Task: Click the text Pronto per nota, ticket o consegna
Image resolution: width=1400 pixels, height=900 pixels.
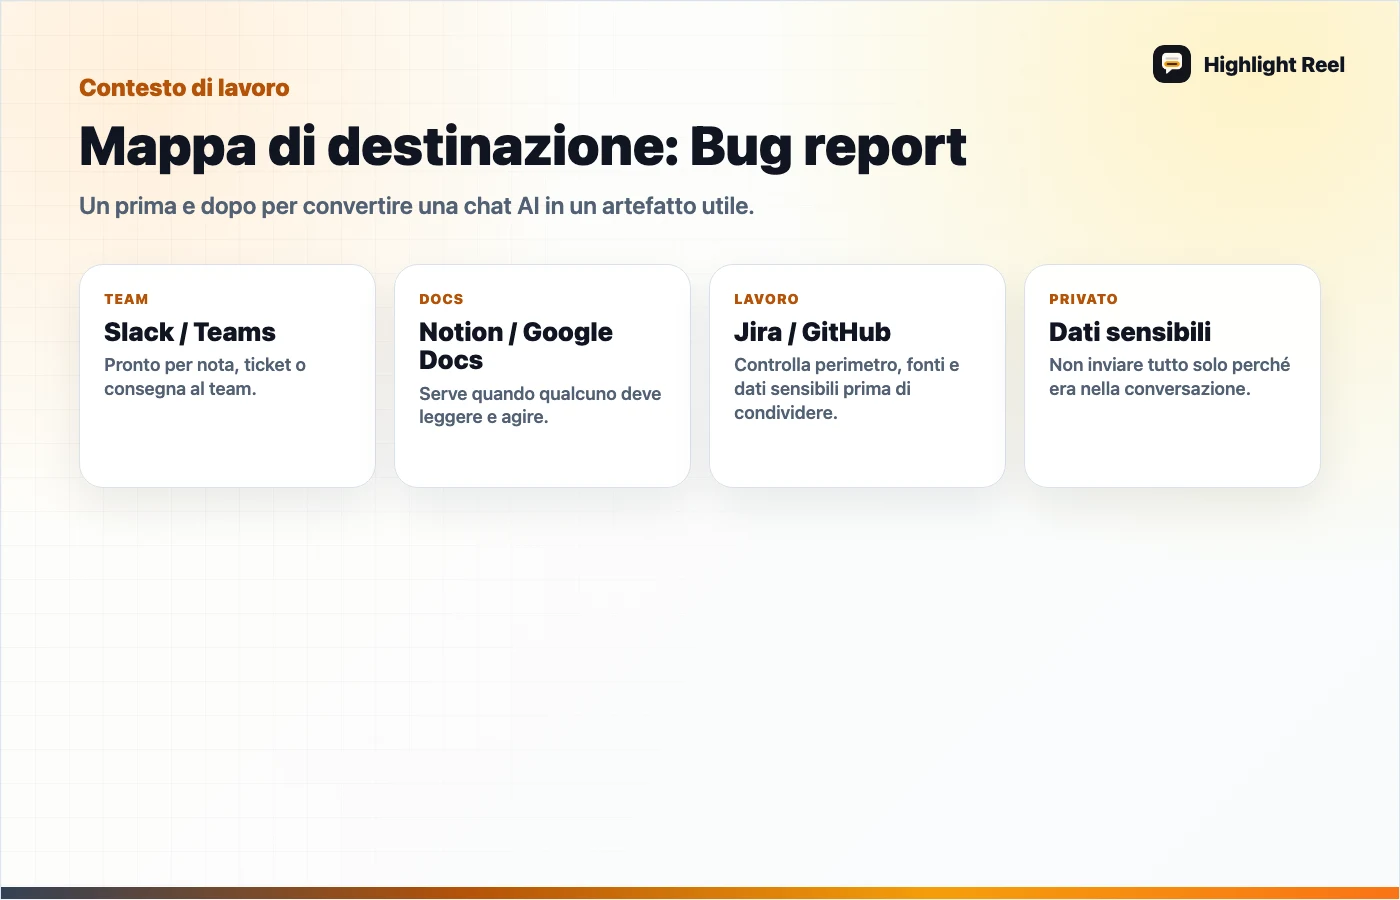Action: click(205, 377)
